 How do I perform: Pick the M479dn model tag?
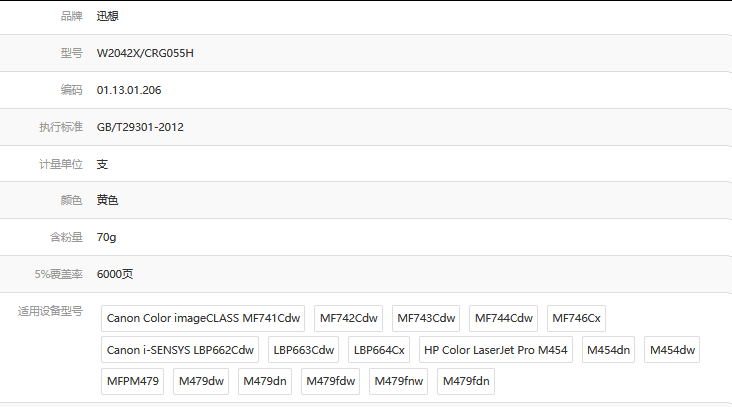[x=265, y=381]
